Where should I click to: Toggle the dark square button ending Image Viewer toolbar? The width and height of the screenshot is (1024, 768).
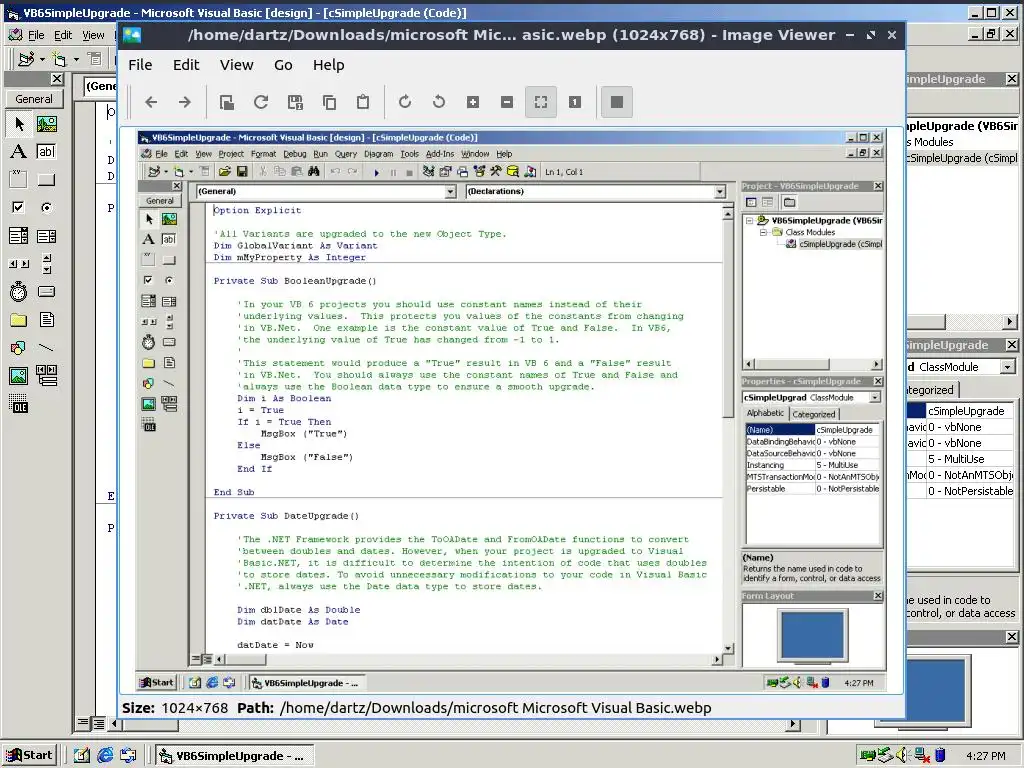point(616,102)
